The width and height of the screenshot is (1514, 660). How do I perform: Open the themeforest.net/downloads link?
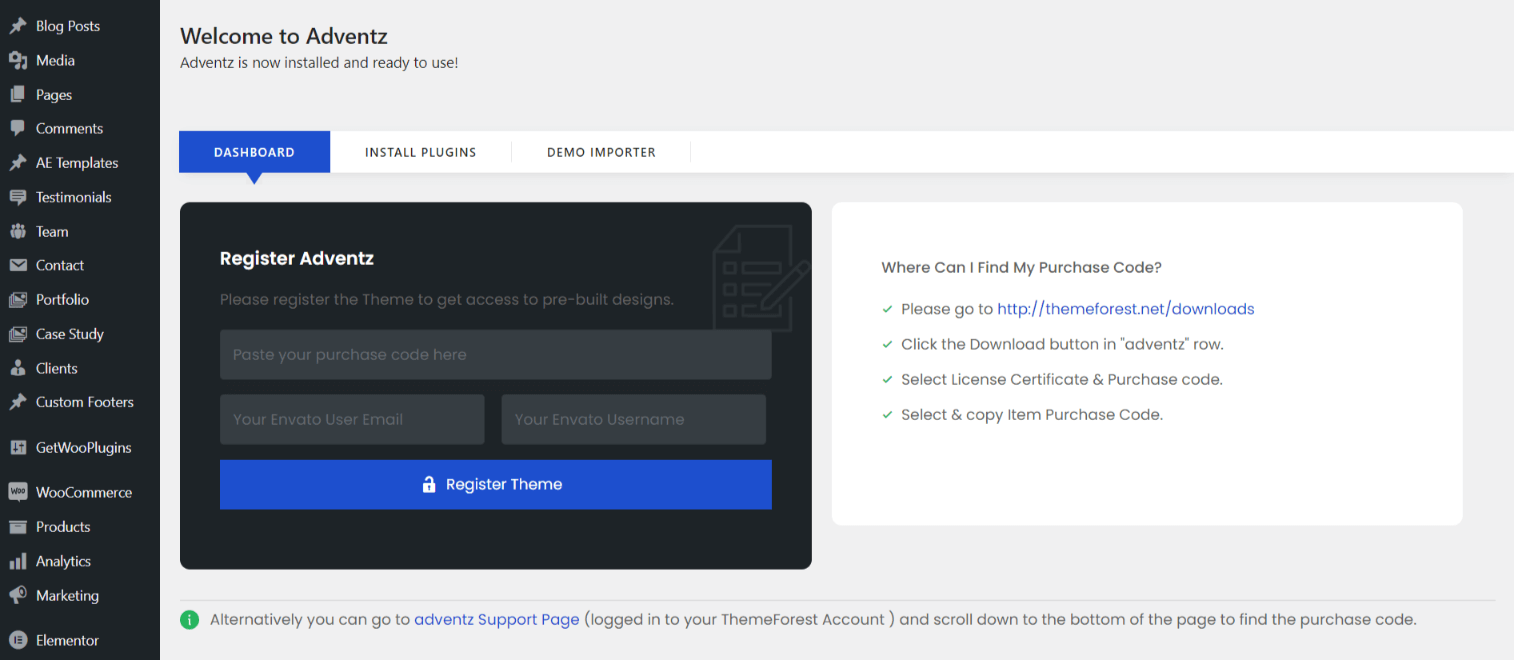pyautogui.click(x=1125, y=309)
